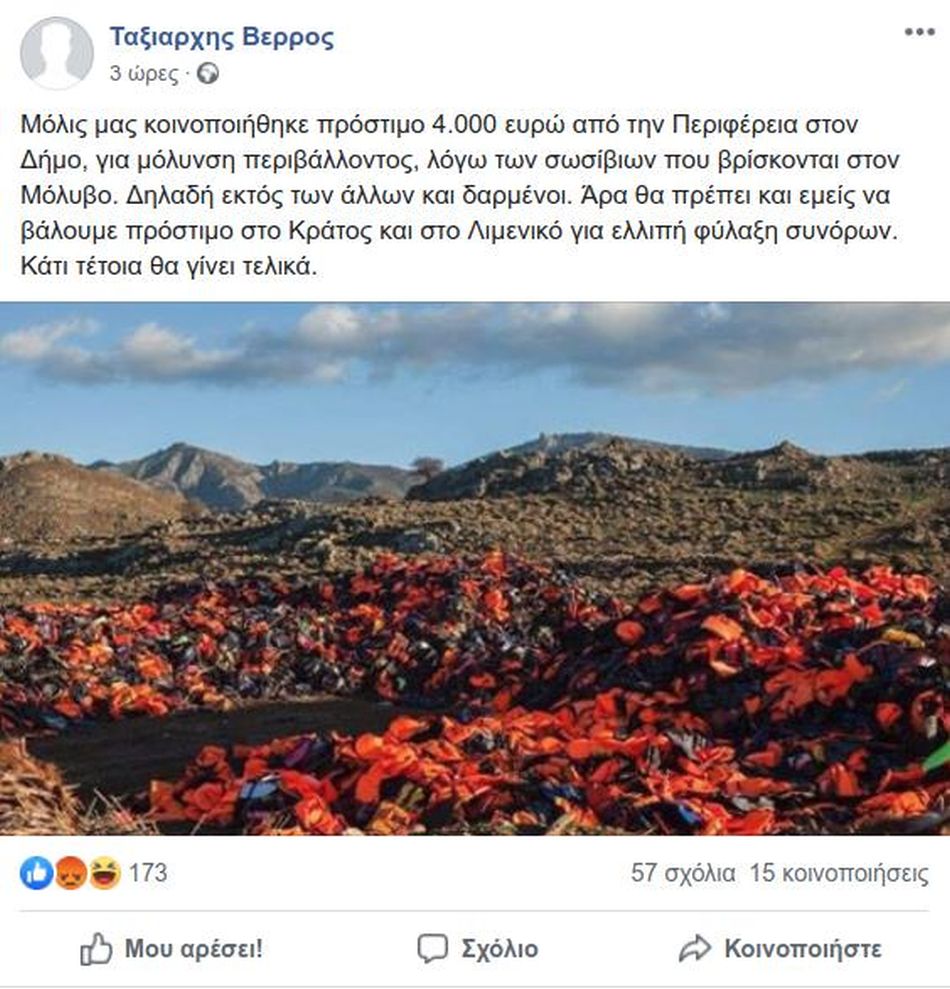950x989 pixels.
Task: Open the three-dot post options menu
Action: [x=919, y=32]
